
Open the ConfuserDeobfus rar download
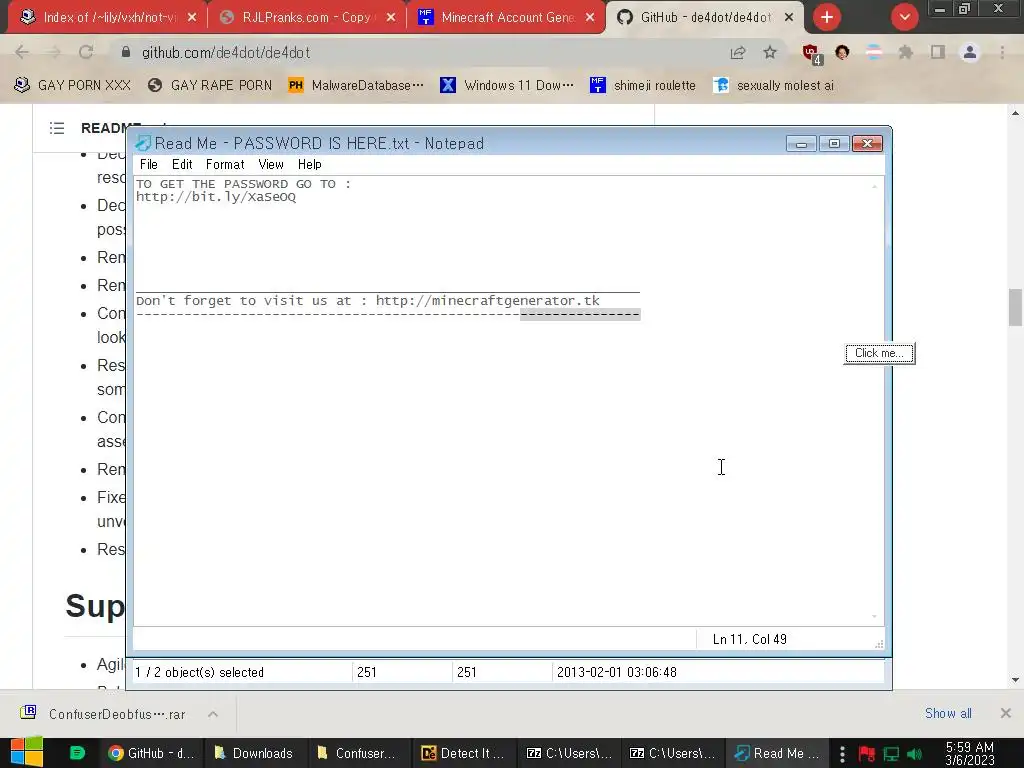(x=104, y=714)
